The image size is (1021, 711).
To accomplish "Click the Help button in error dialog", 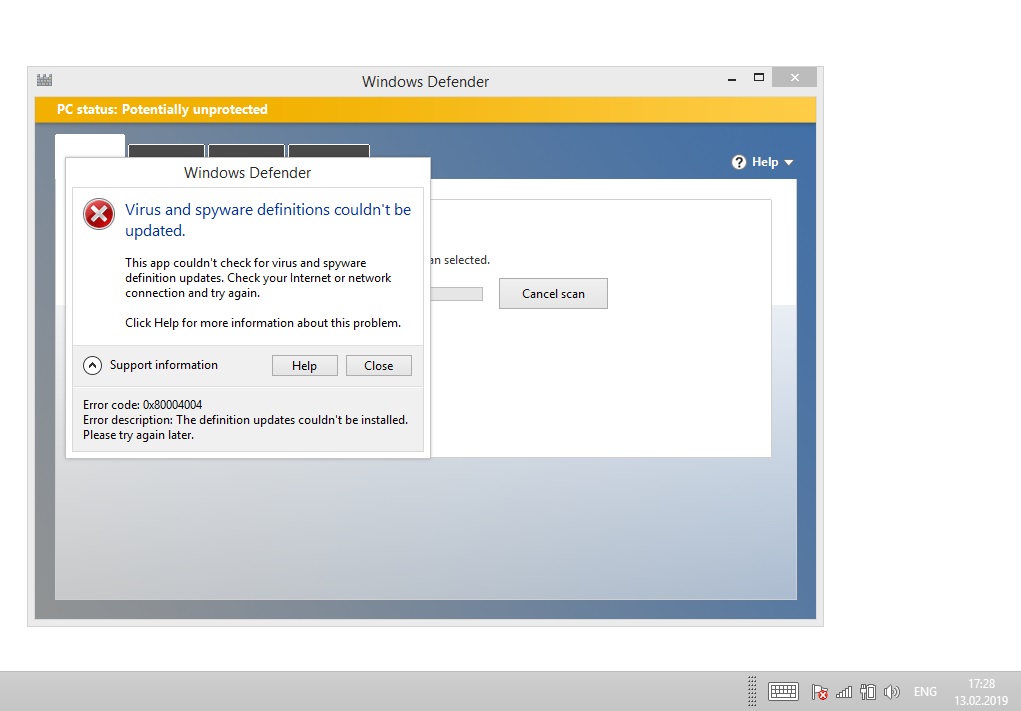I will click(x=305, y=365).
